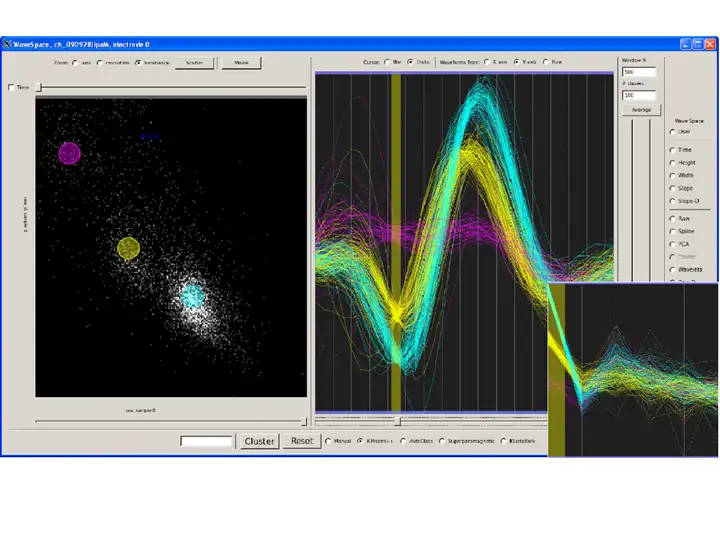This screenshot has height=540, width=720.
Task: Minimize the WaveSpace window
Action: pyautogui.click(x=686, y=44)
